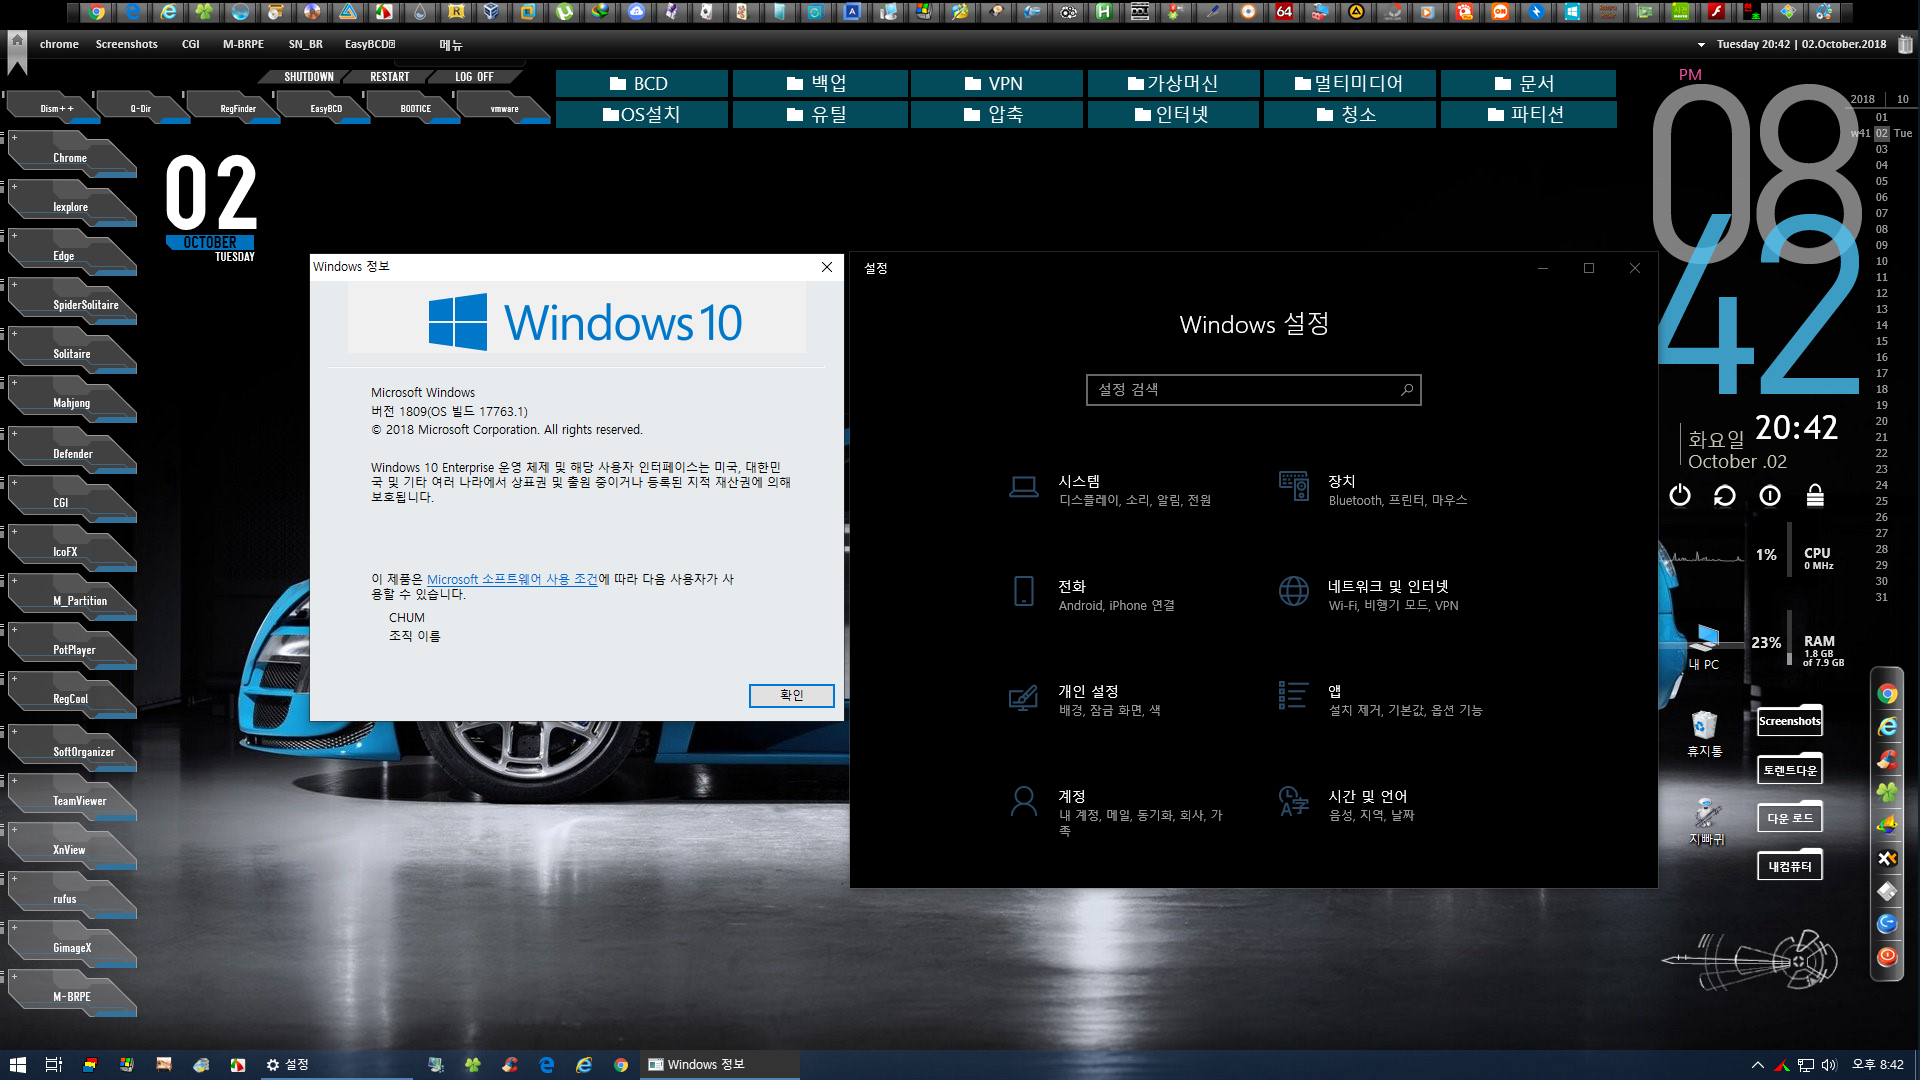Show hidden tray icons with the chevron
1920x1080 pixels.
[x=1758, y=1065]
